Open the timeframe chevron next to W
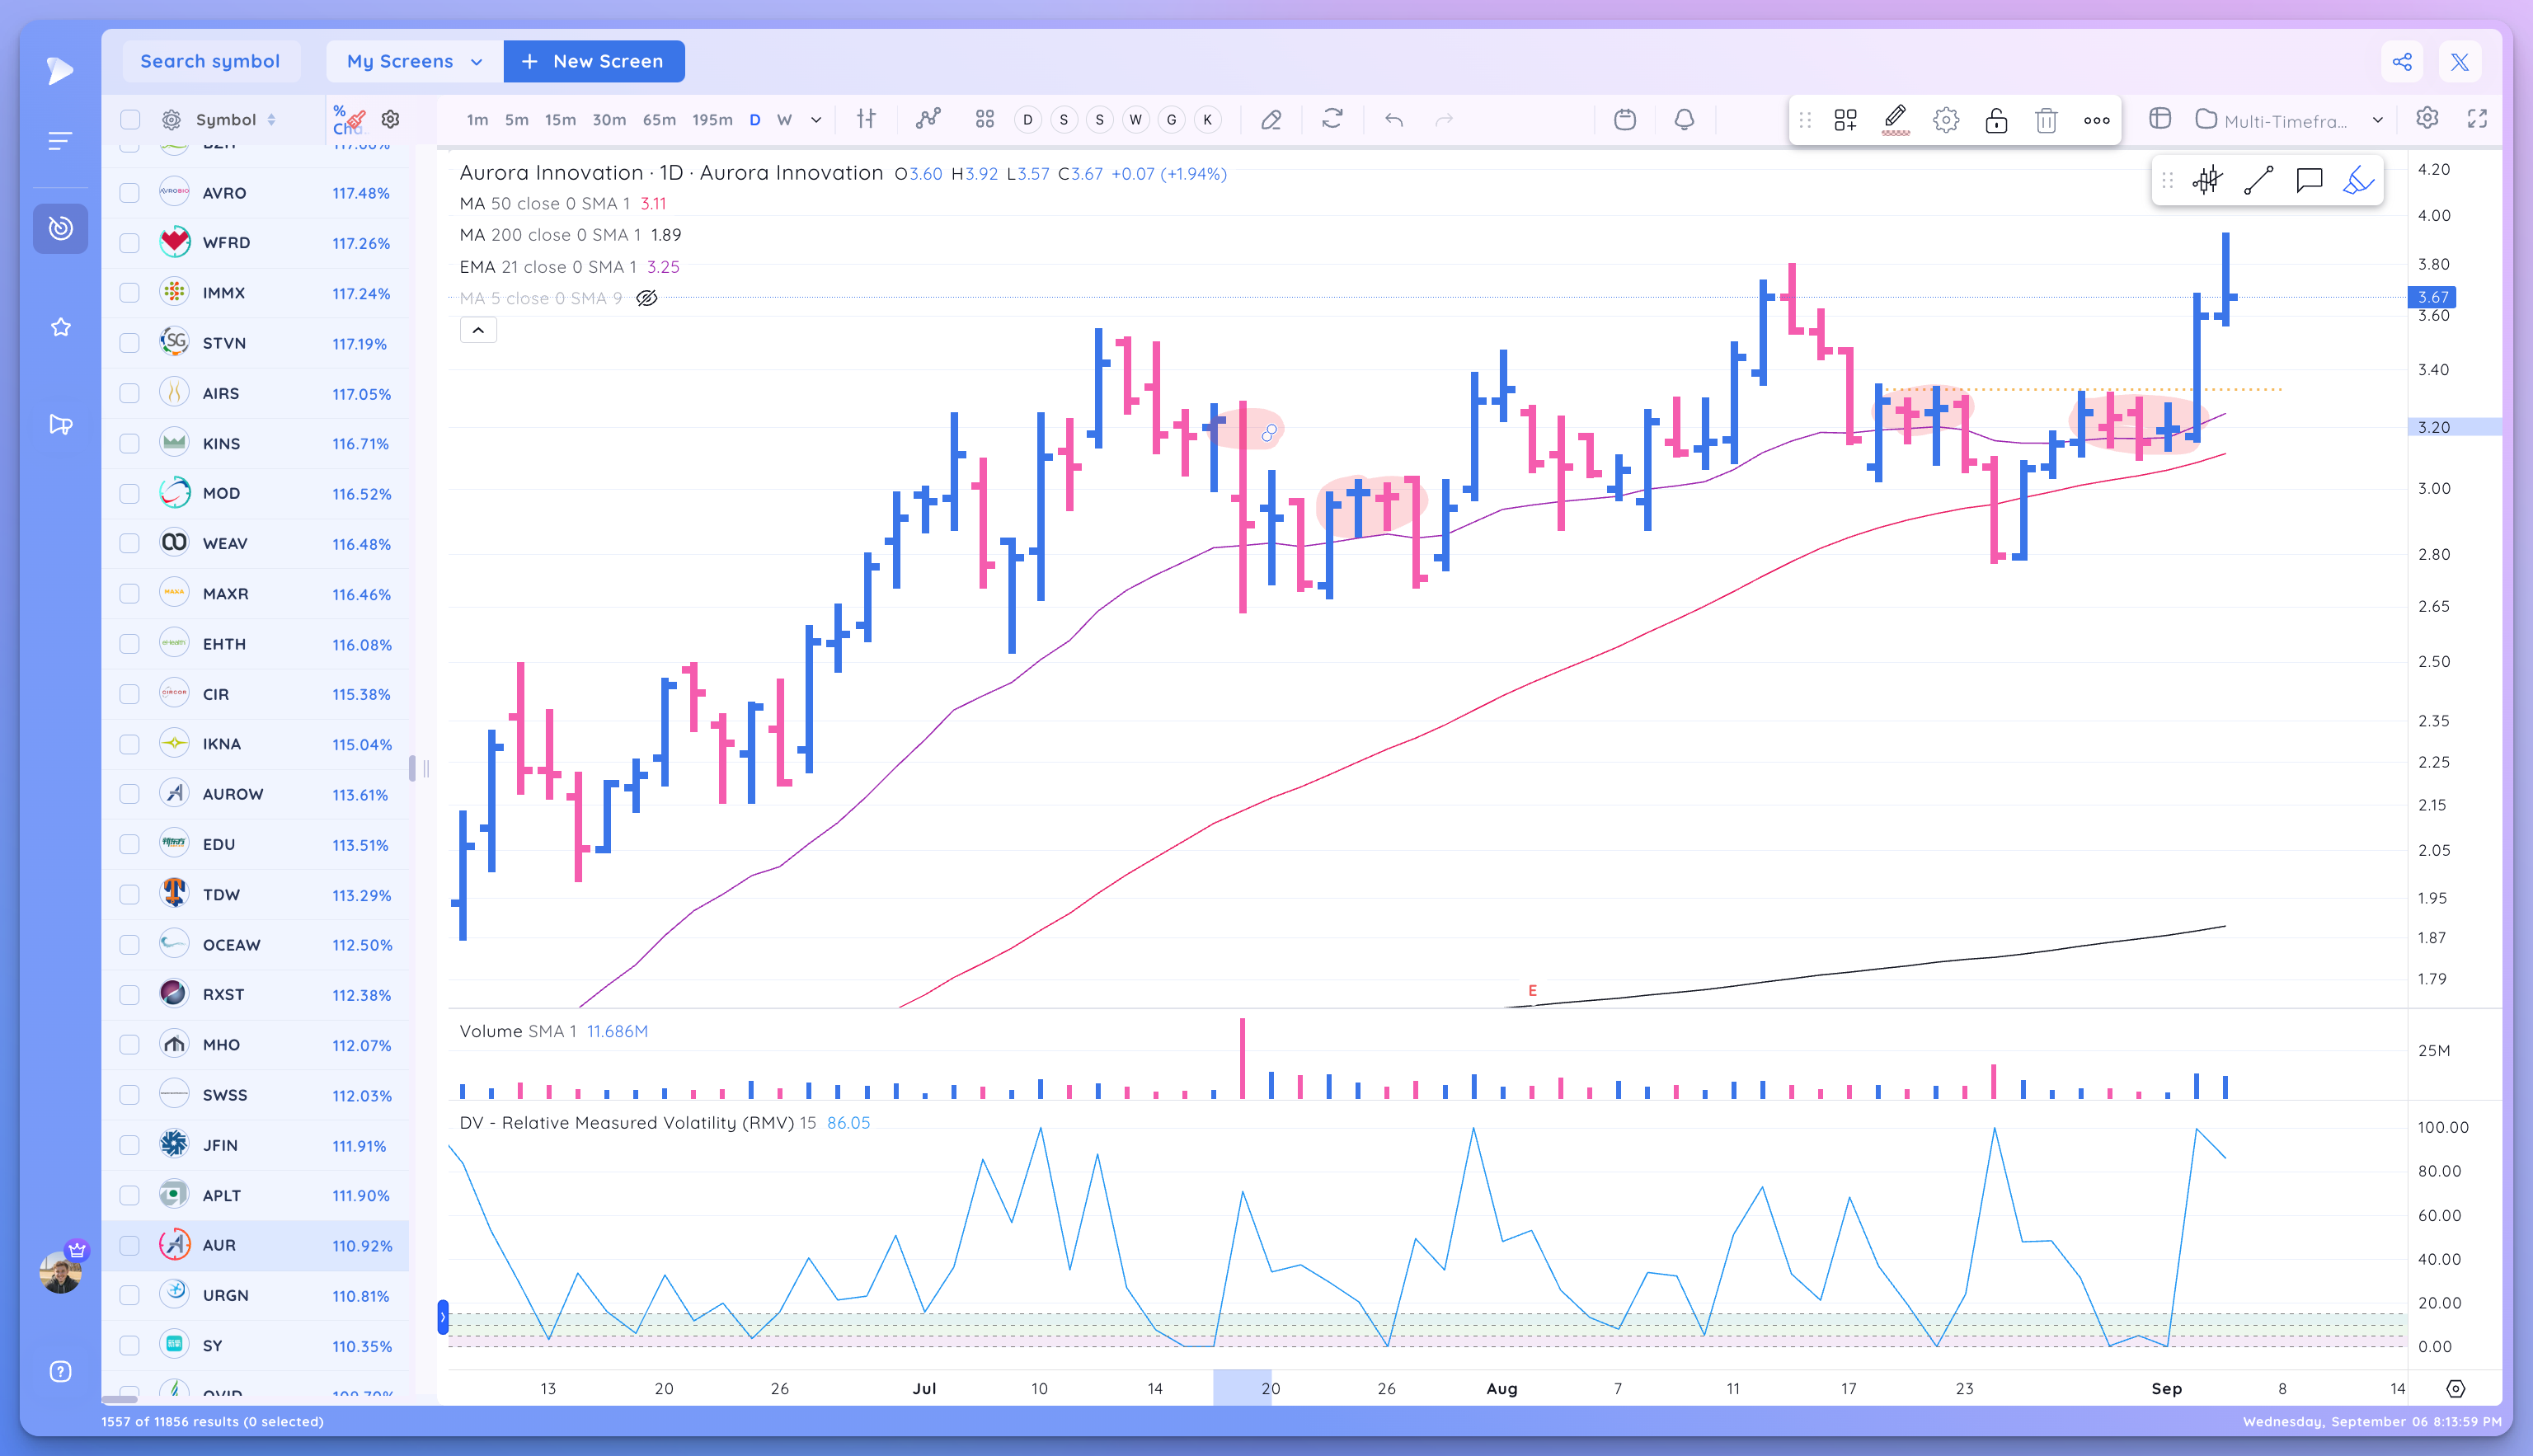 click(x=815, y=119)
